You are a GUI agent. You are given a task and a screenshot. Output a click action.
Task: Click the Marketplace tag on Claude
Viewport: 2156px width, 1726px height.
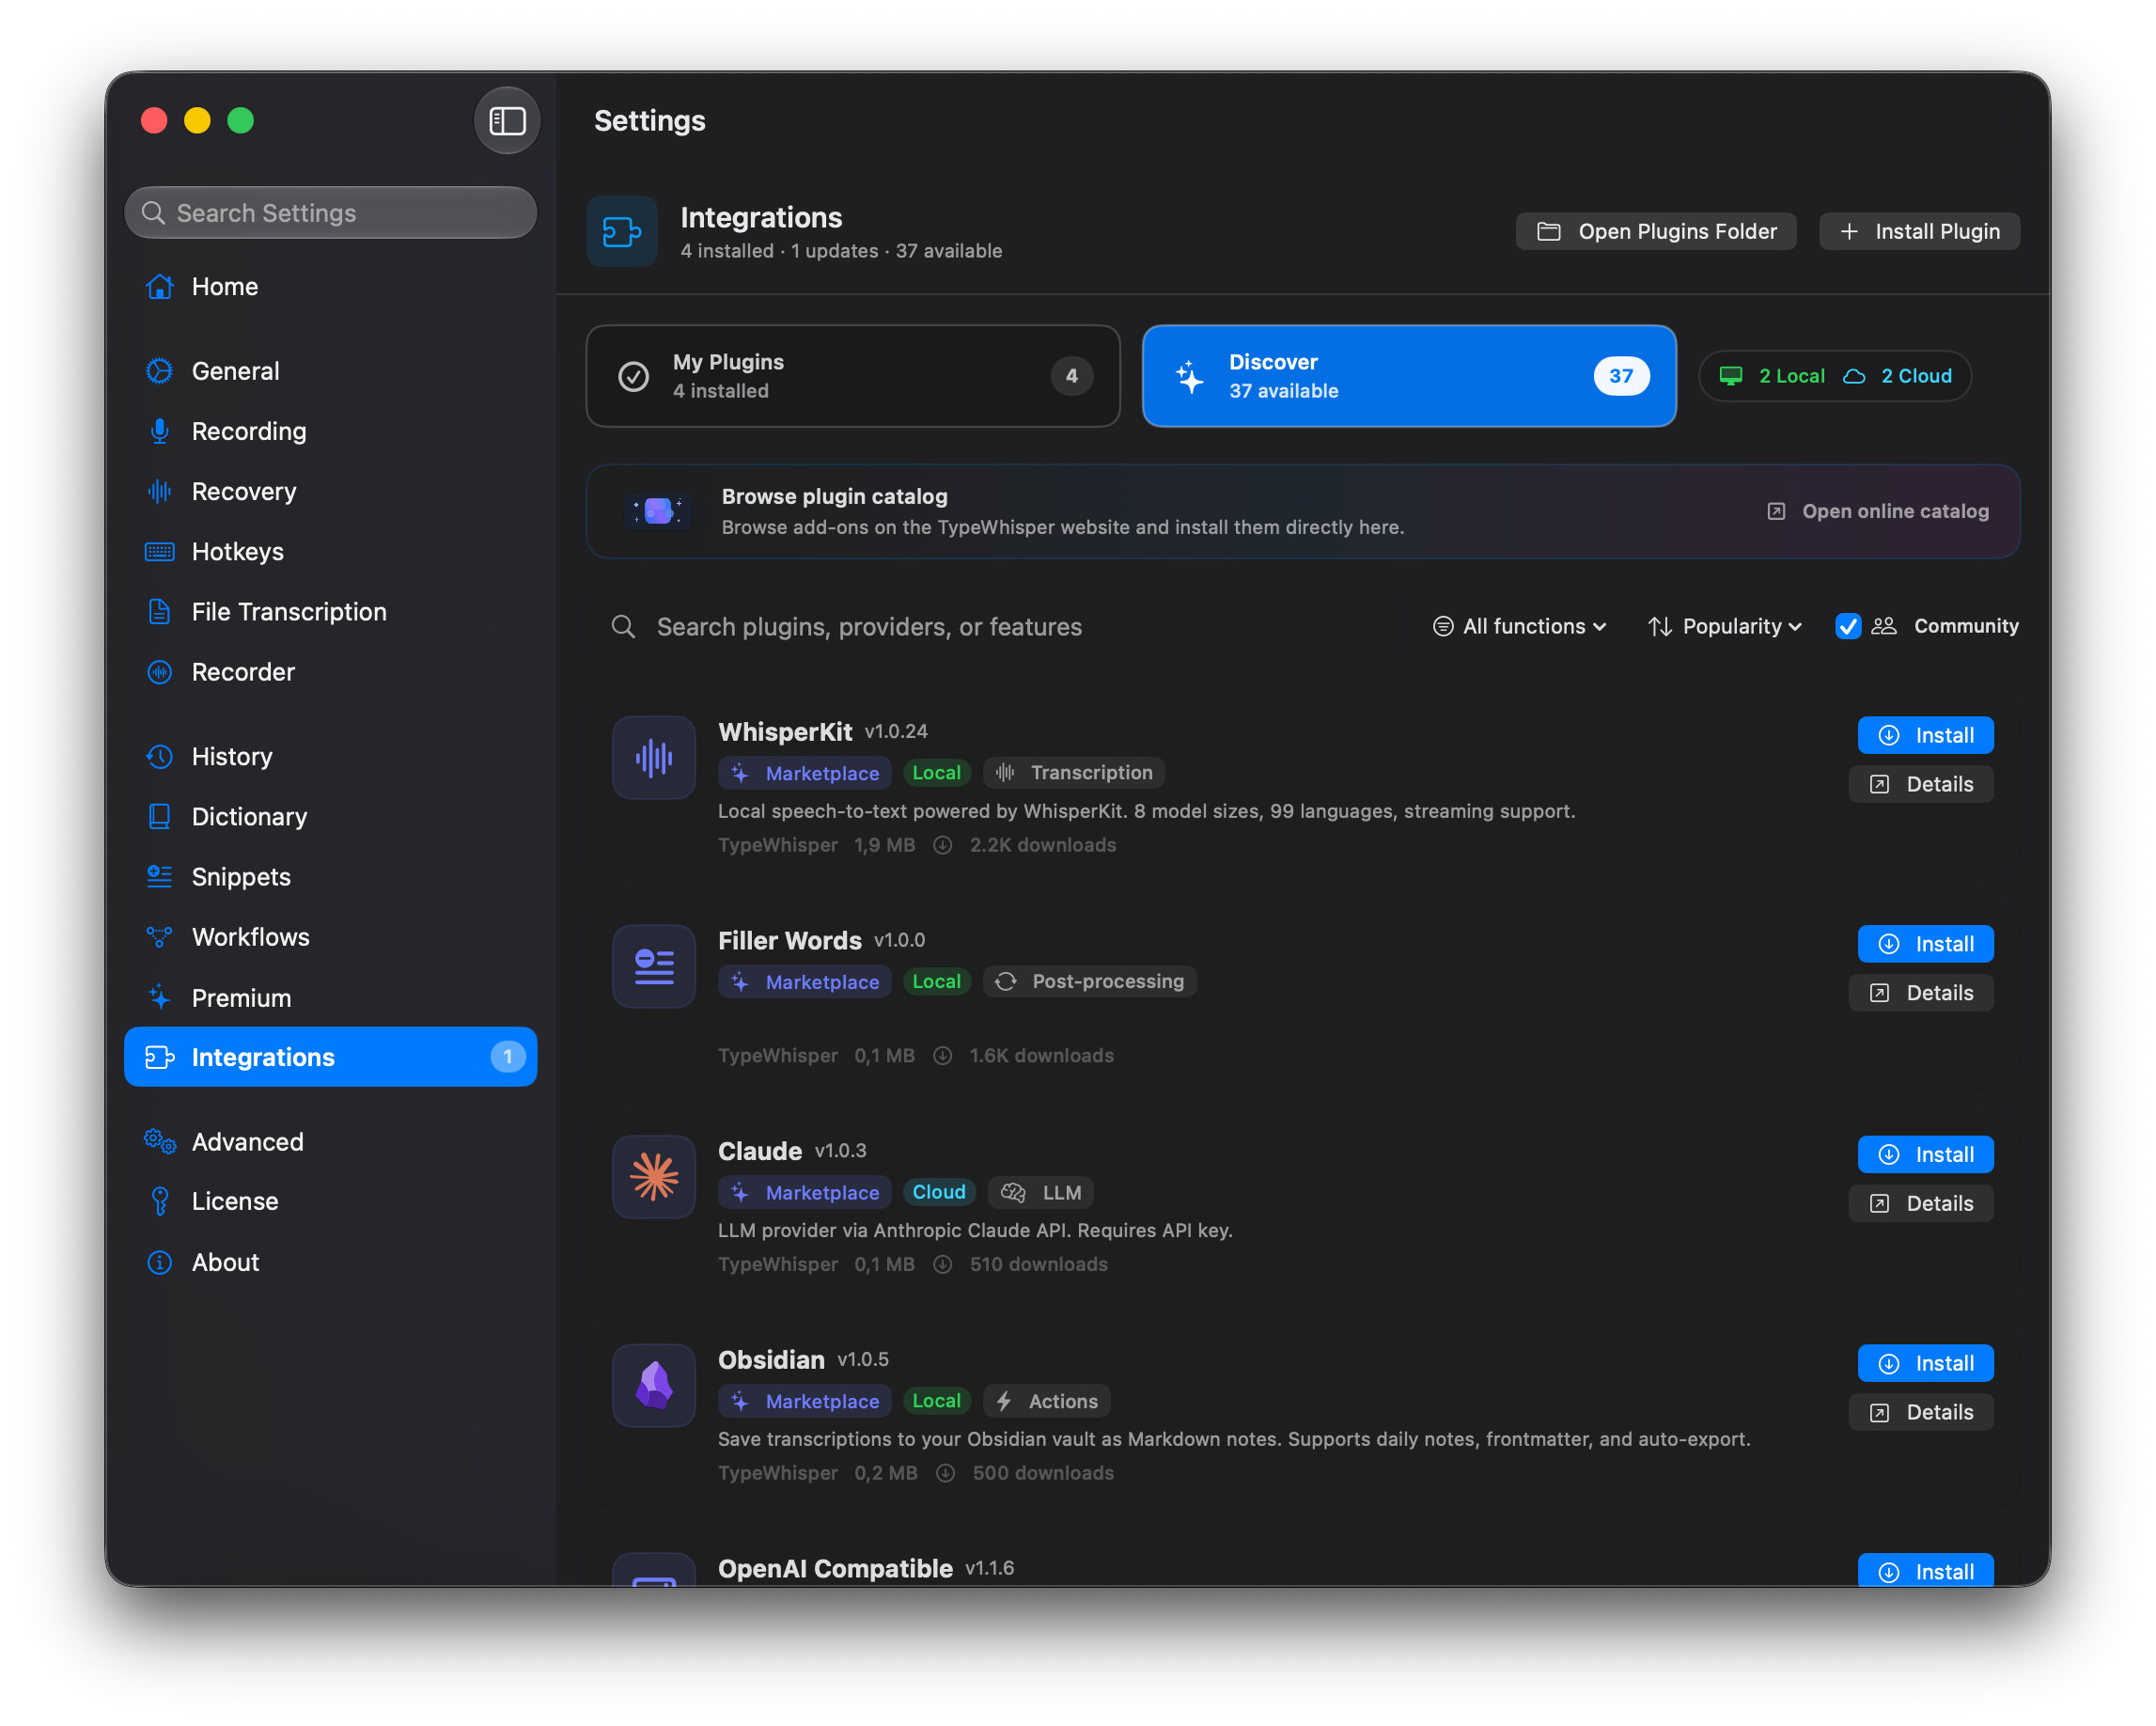coord(805,1192)
